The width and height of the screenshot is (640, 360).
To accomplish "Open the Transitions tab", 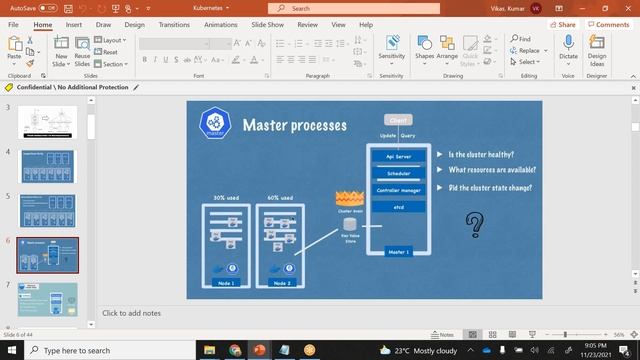I will [174, 24].
